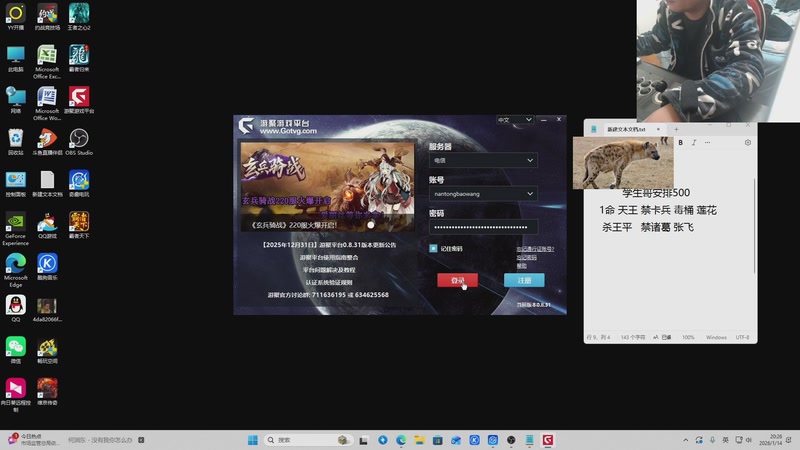Click the taskbar clock showing 20:26
This screenshot has width=800, height=450.
click(771, 440)
